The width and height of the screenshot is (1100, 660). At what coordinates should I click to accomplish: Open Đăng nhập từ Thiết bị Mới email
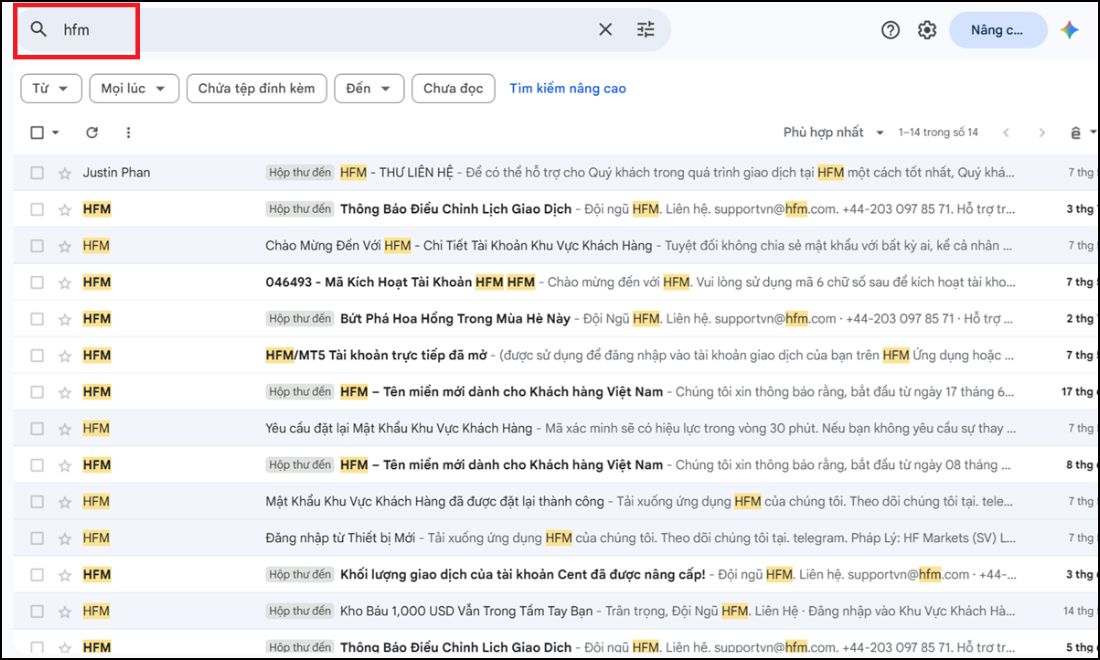[x=554, y=538]
